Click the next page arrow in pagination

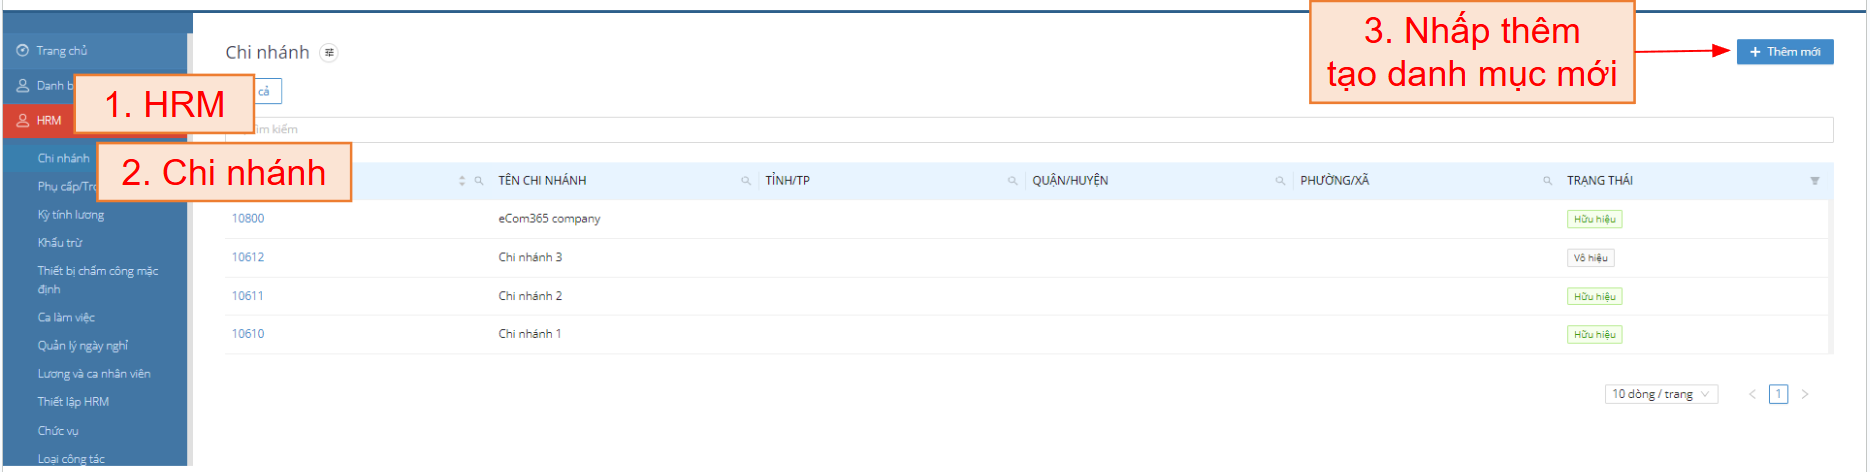1805,394
